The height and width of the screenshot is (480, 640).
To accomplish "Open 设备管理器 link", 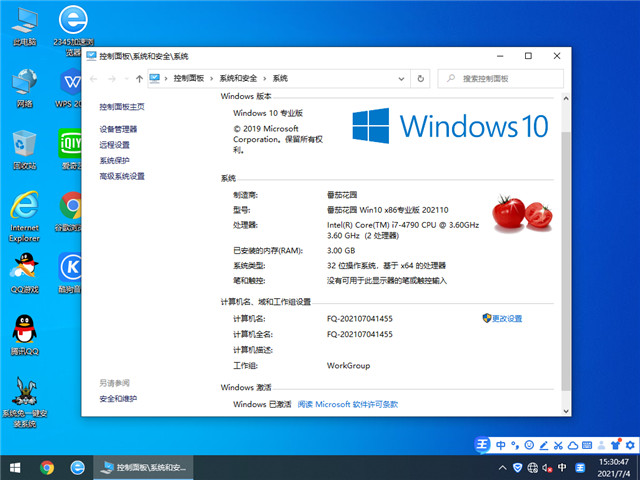I will click(x=118, y=129).
